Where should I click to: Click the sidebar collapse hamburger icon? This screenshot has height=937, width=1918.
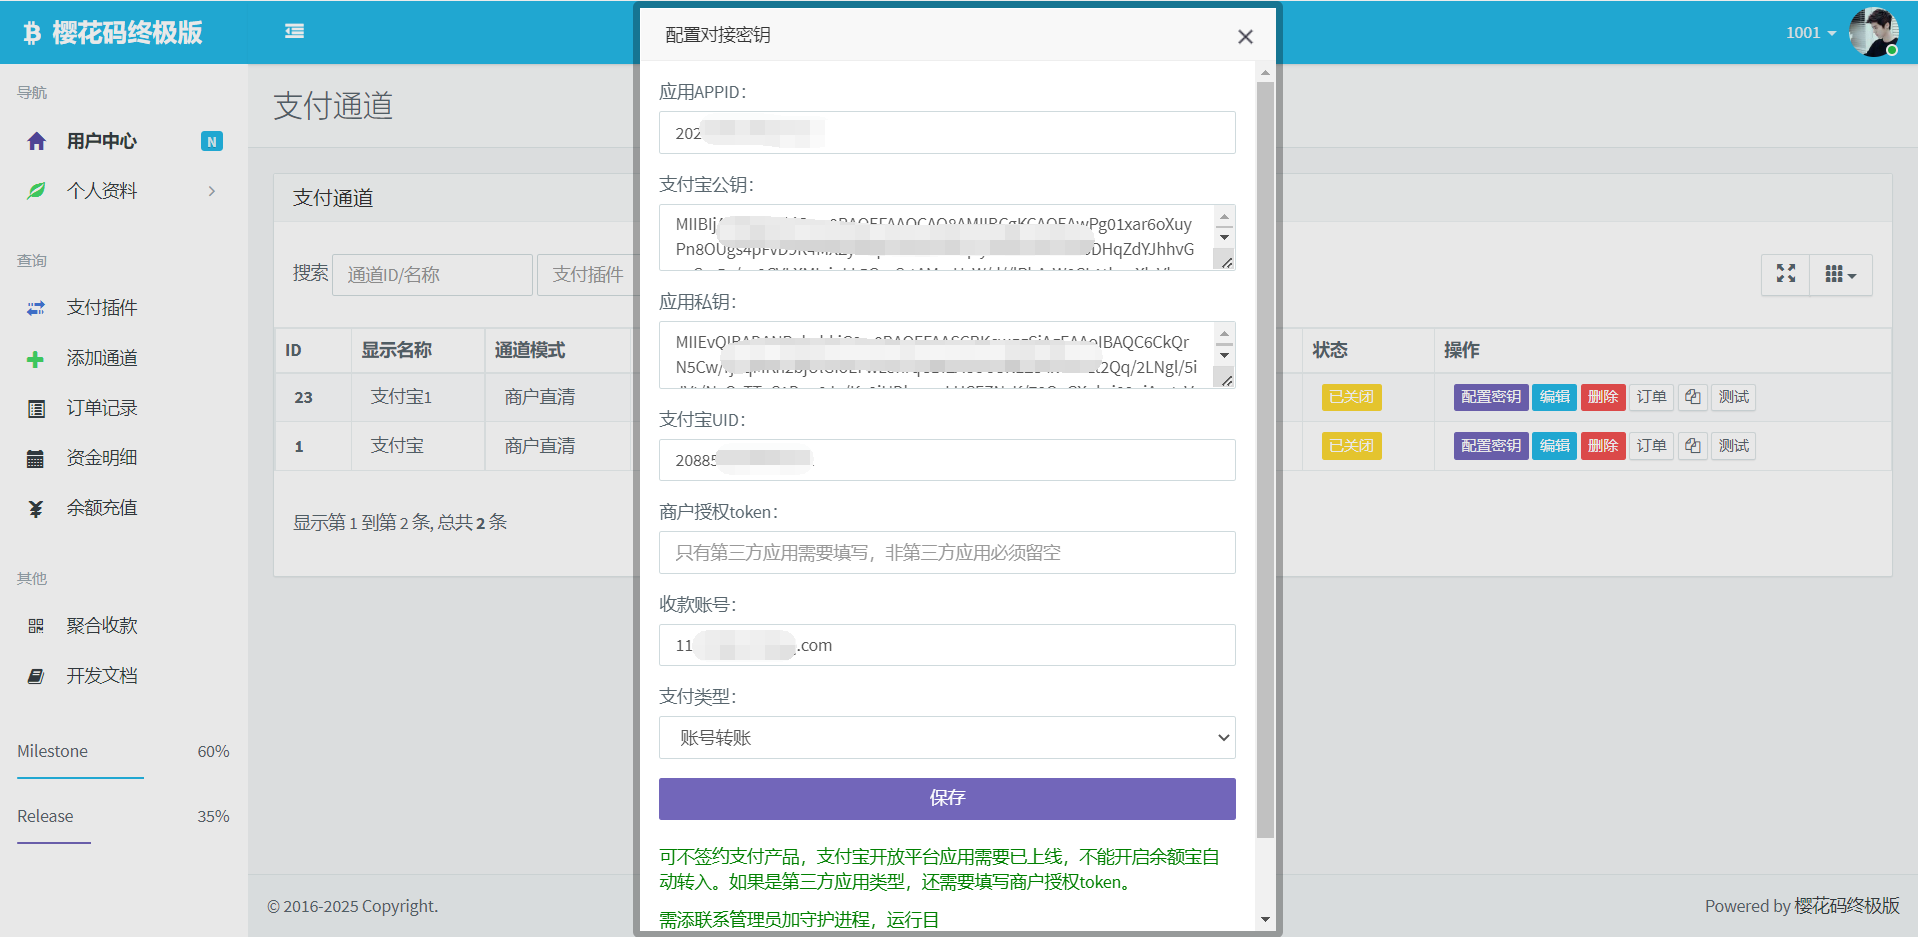point(294,31)
